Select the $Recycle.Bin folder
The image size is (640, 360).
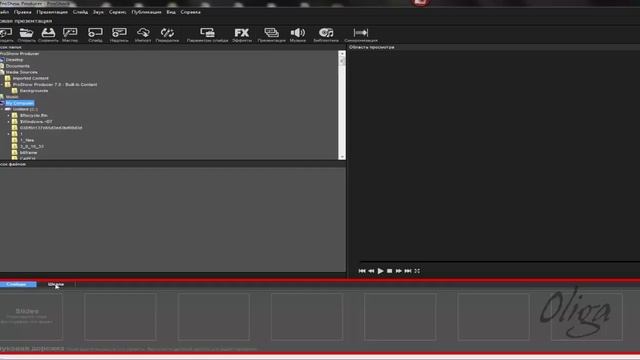pos(34,116)
